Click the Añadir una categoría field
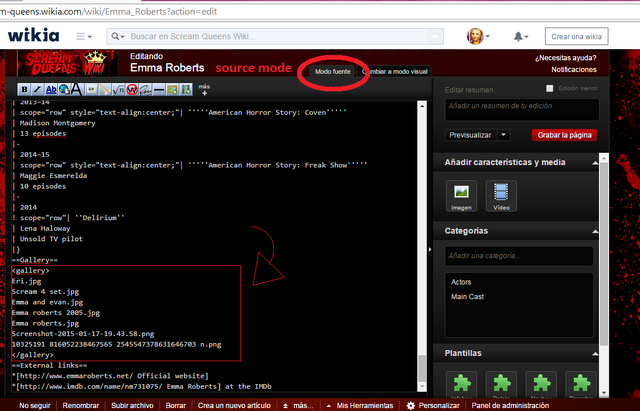Screen dimensions: 640x411 click(519, 256)
